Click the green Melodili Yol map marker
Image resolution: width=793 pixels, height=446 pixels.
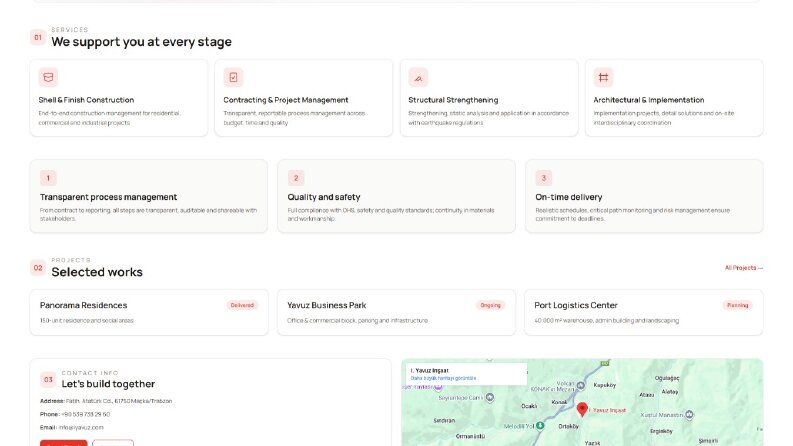coord(540,426)
